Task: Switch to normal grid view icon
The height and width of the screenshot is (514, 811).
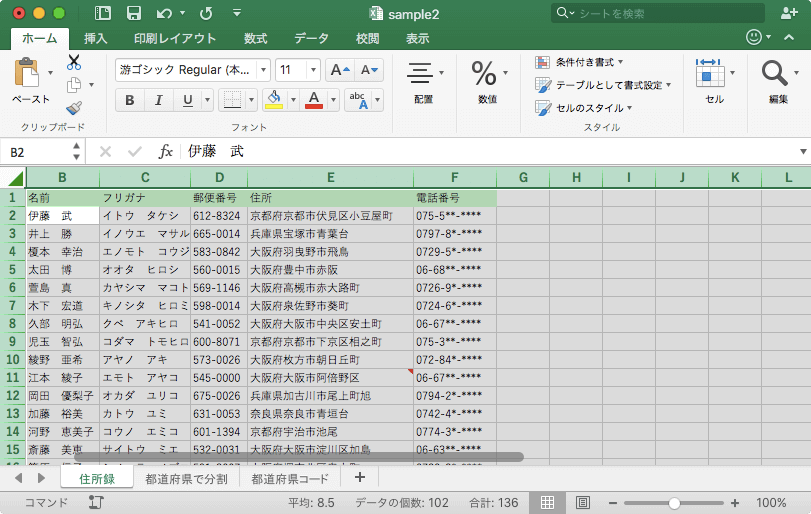Action: 547,502
